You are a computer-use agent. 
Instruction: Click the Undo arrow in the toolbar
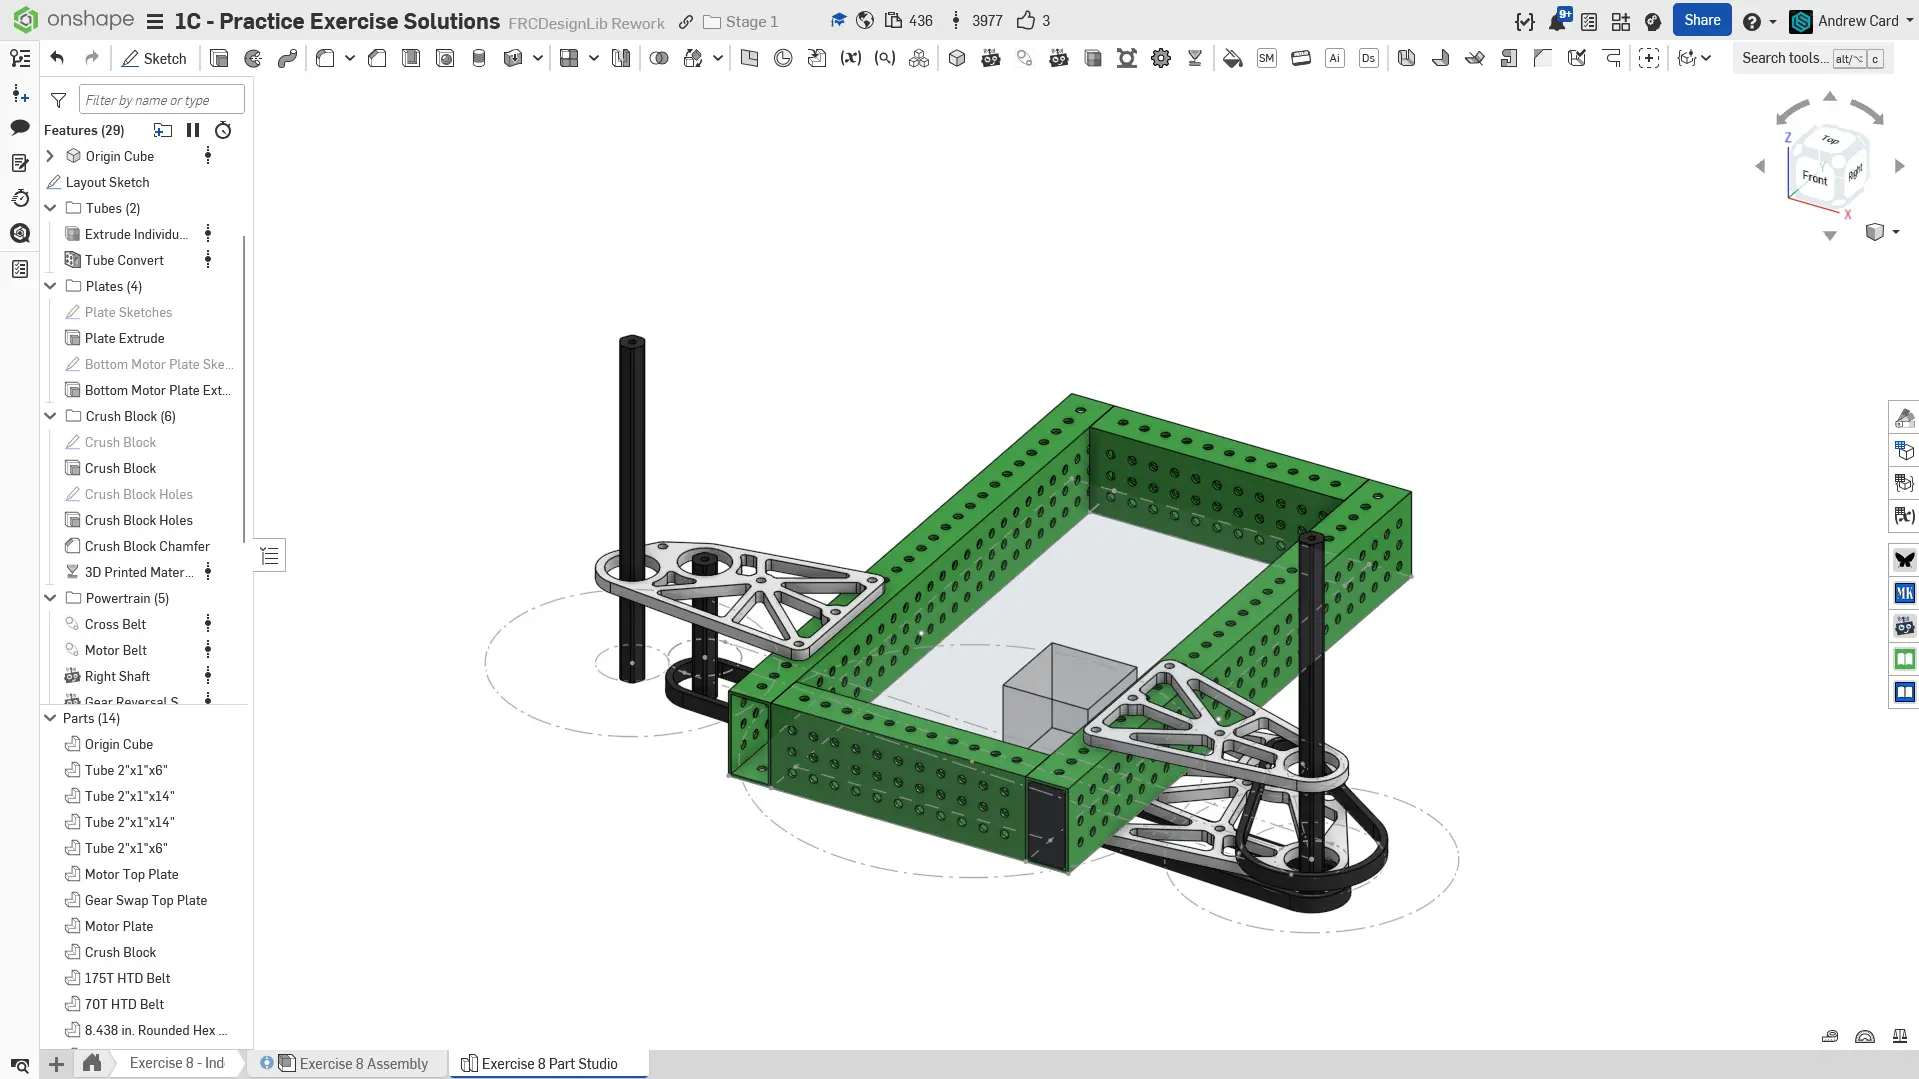57,58
